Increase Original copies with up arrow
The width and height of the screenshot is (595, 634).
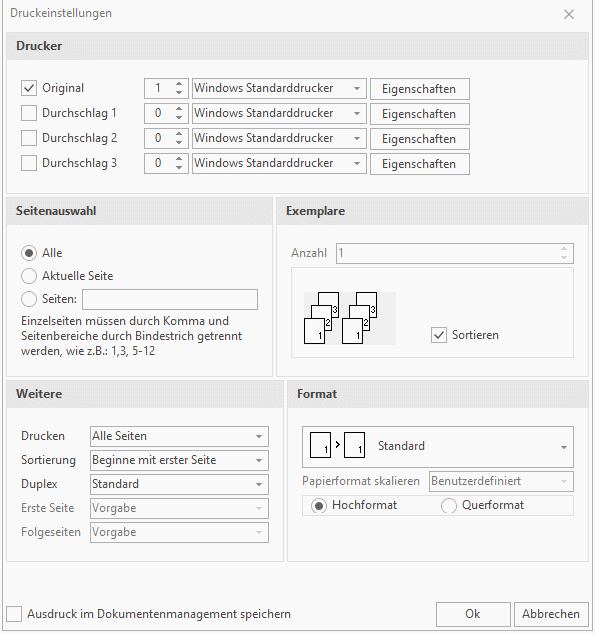point(179,84)
